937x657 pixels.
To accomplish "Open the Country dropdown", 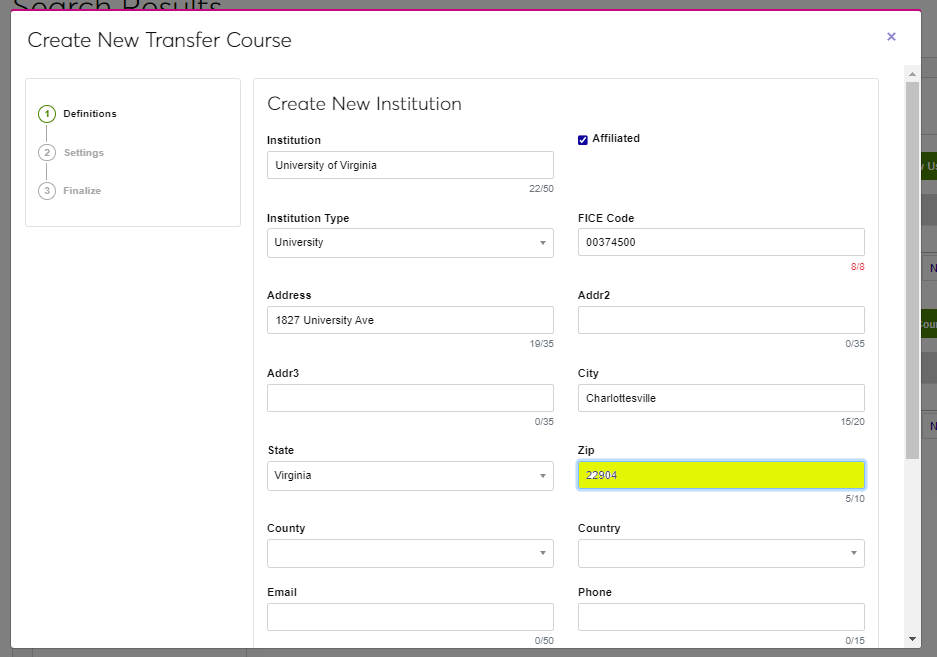I will (721, 553).
